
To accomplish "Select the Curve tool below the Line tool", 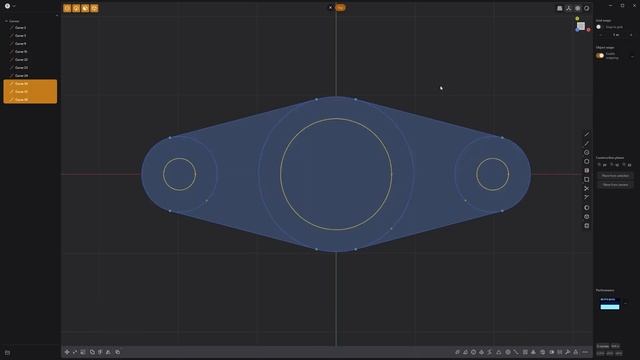I will point(587,144).
